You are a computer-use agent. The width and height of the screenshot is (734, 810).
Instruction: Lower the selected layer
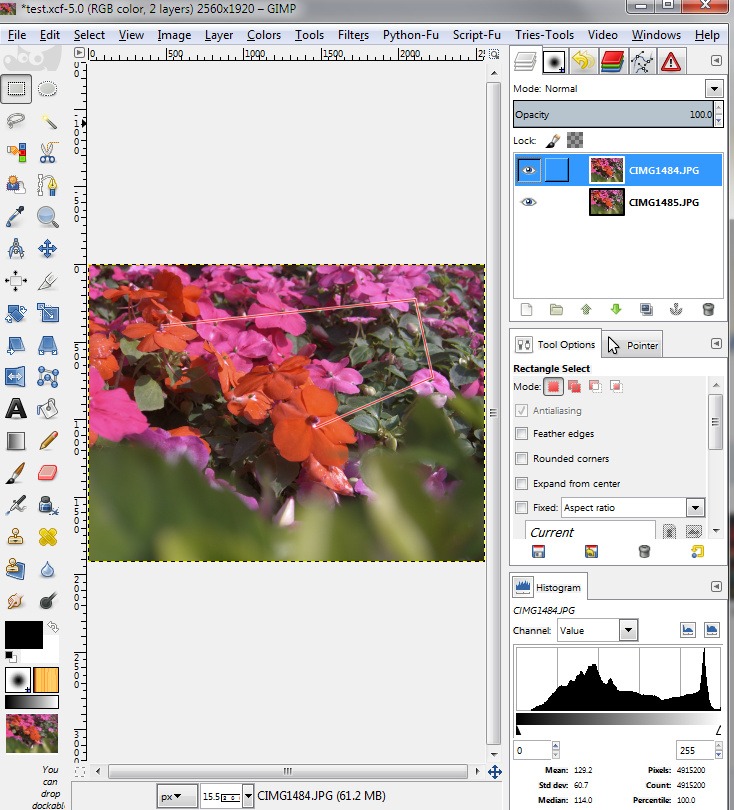[616, 309]
